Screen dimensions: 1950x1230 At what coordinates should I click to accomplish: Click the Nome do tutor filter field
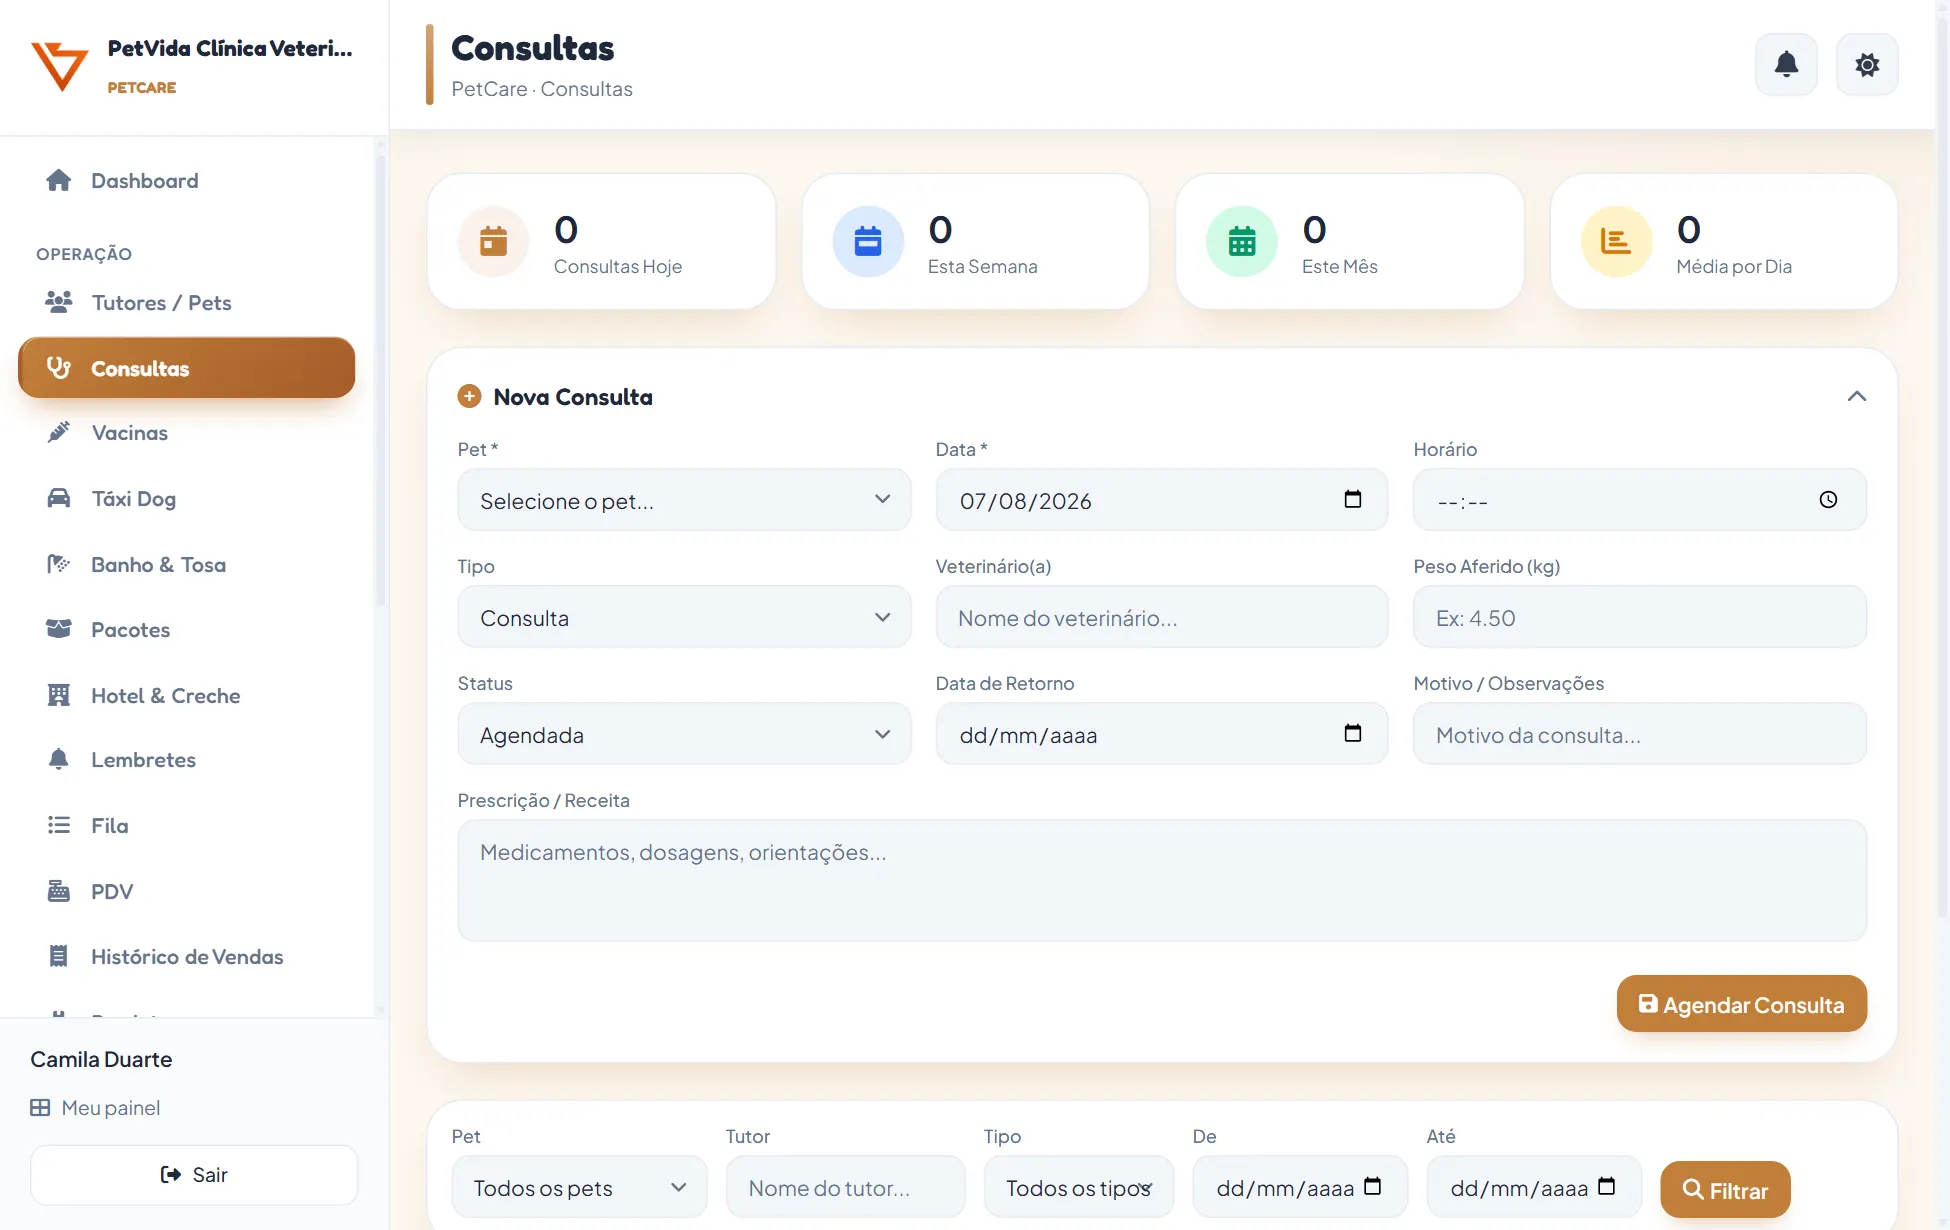(x=845, y=1187)
